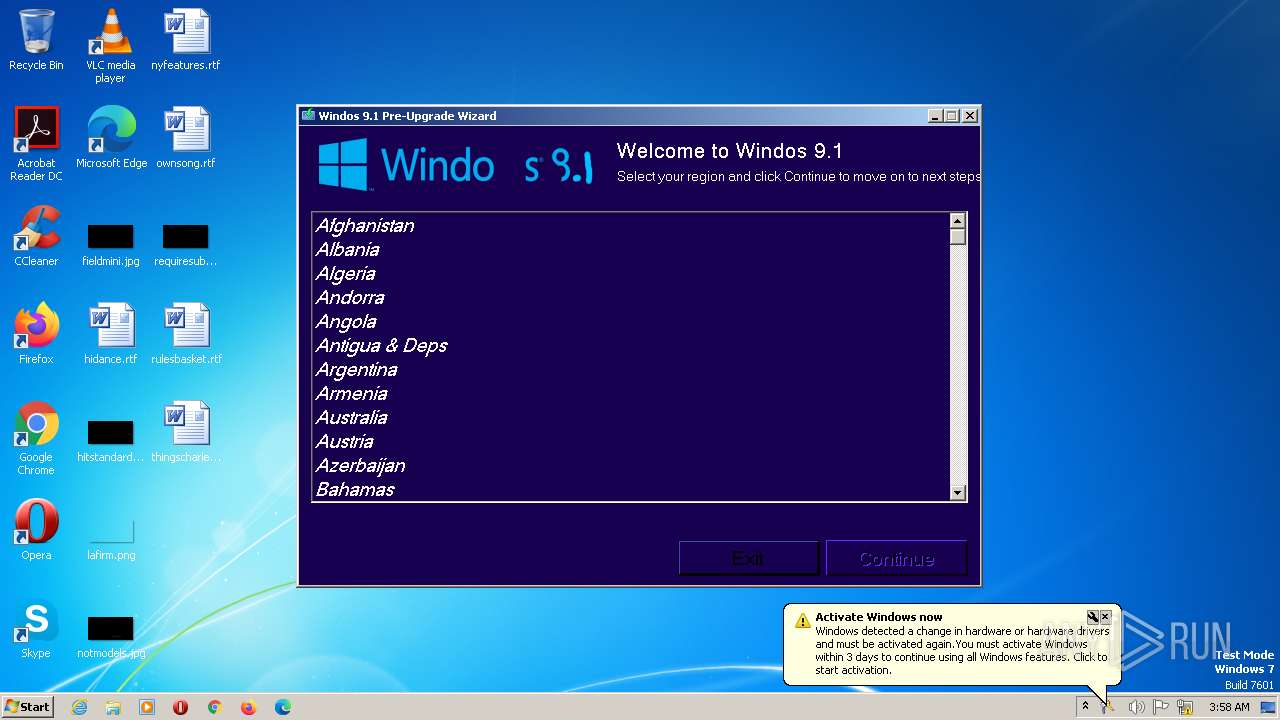Select Algeria in the region list
This screenshot has height=720, width=1280.
[x=631, y=274]
